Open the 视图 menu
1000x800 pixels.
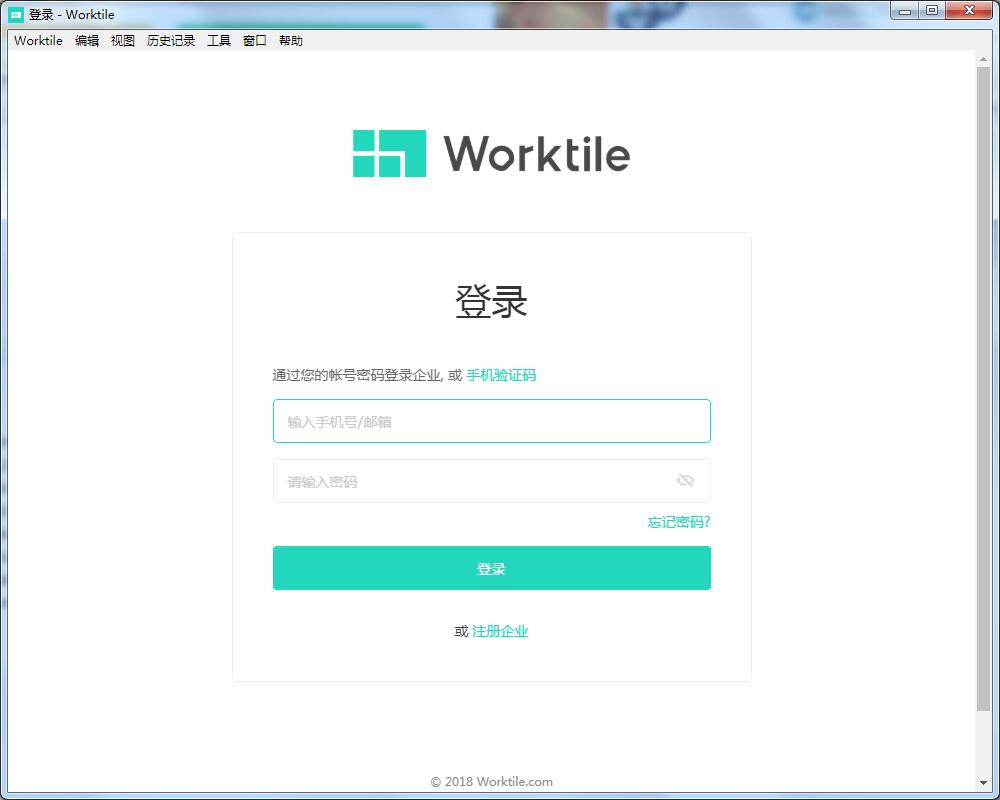(x=123, y=41)
